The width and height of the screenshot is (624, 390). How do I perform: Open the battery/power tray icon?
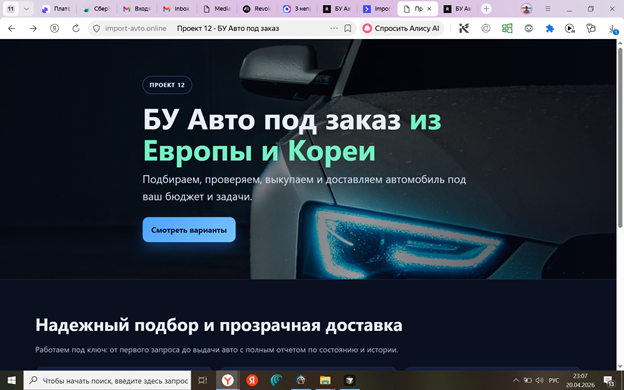[528, 380]
